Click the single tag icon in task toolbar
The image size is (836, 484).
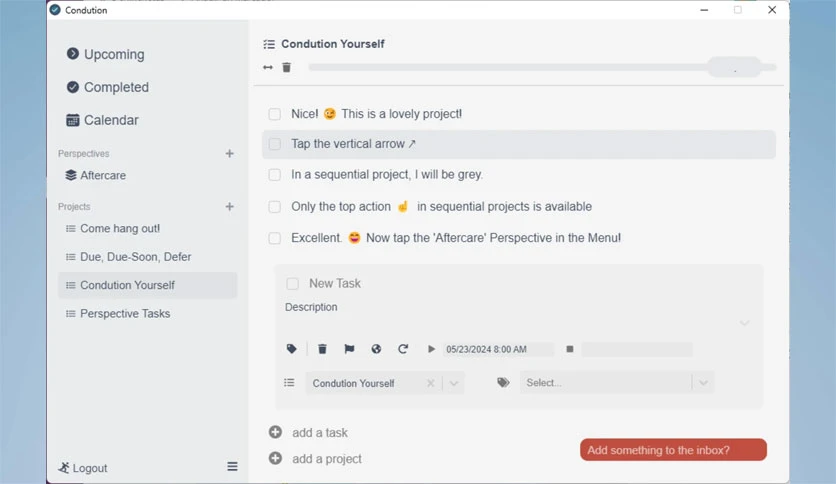(291, 349)
